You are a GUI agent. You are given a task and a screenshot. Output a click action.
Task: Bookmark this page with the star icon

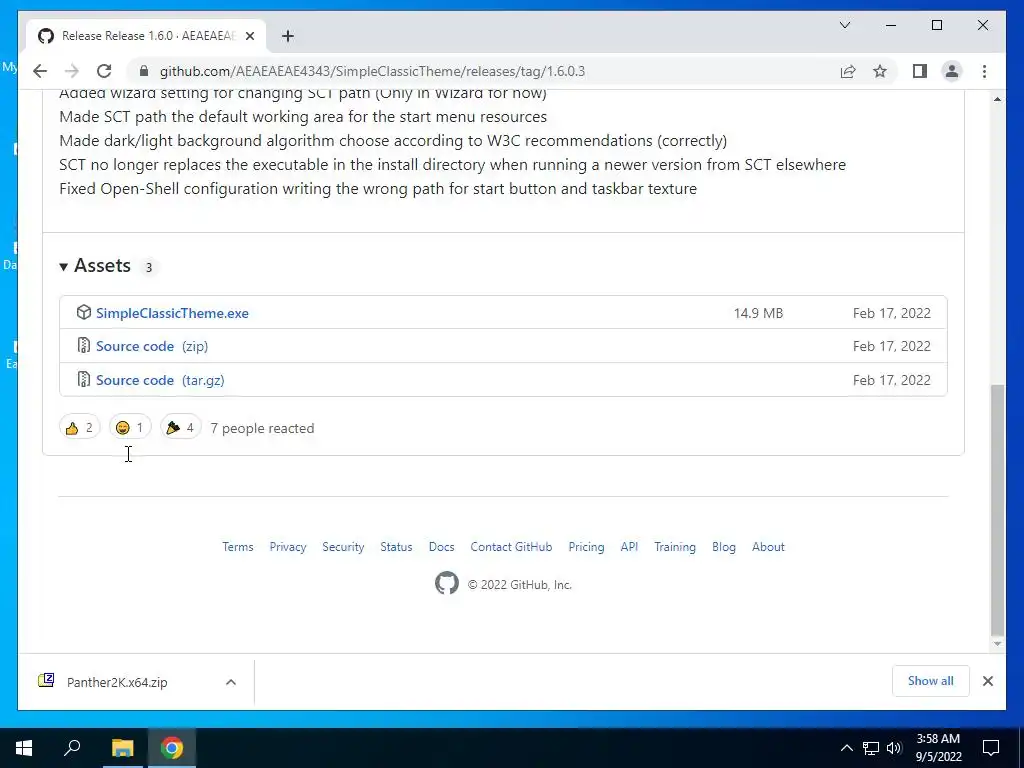coord(880,71)
